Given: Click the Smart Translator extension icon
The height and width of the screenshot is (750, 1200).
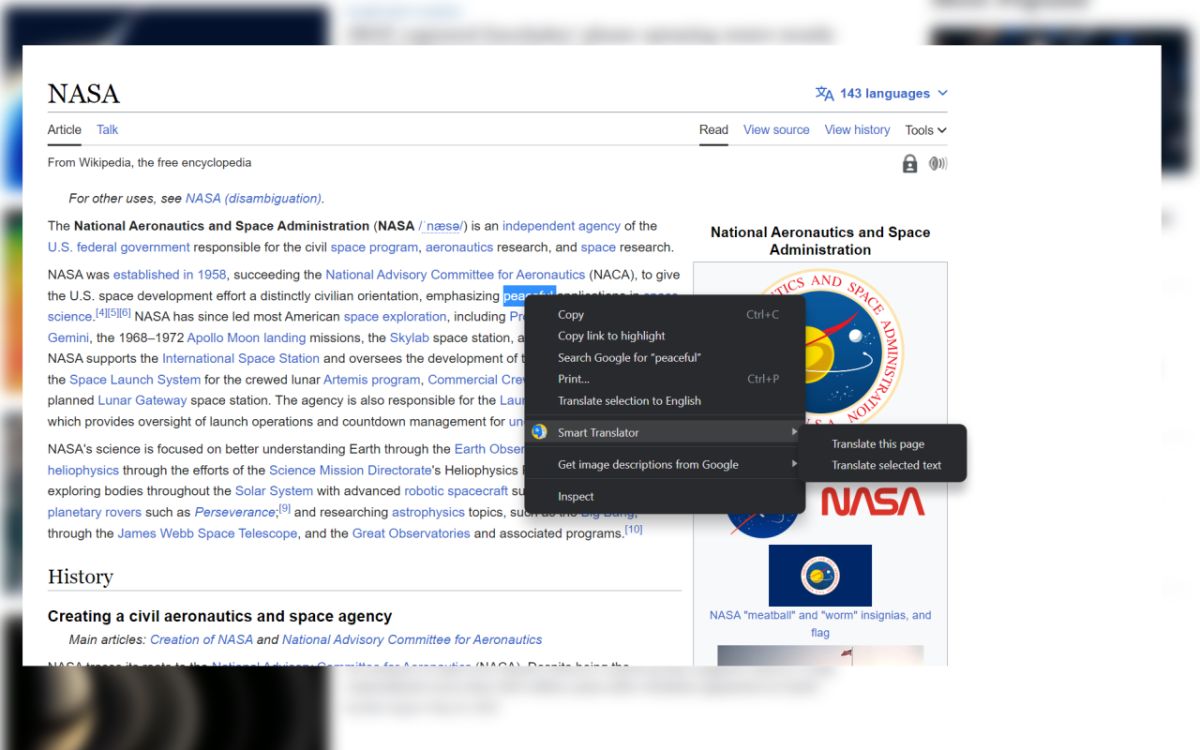Looking at the screenshot, I should click(540, 432).
